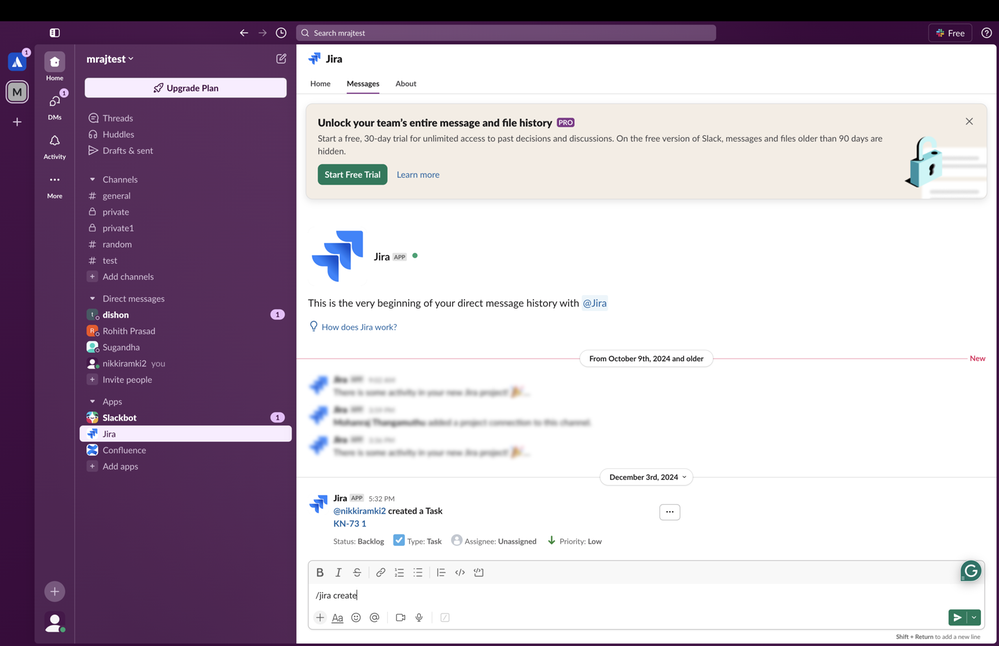Collapse the Channels section
The width and height of the screenshot is (999, 646).
click(x=92, y=180)
